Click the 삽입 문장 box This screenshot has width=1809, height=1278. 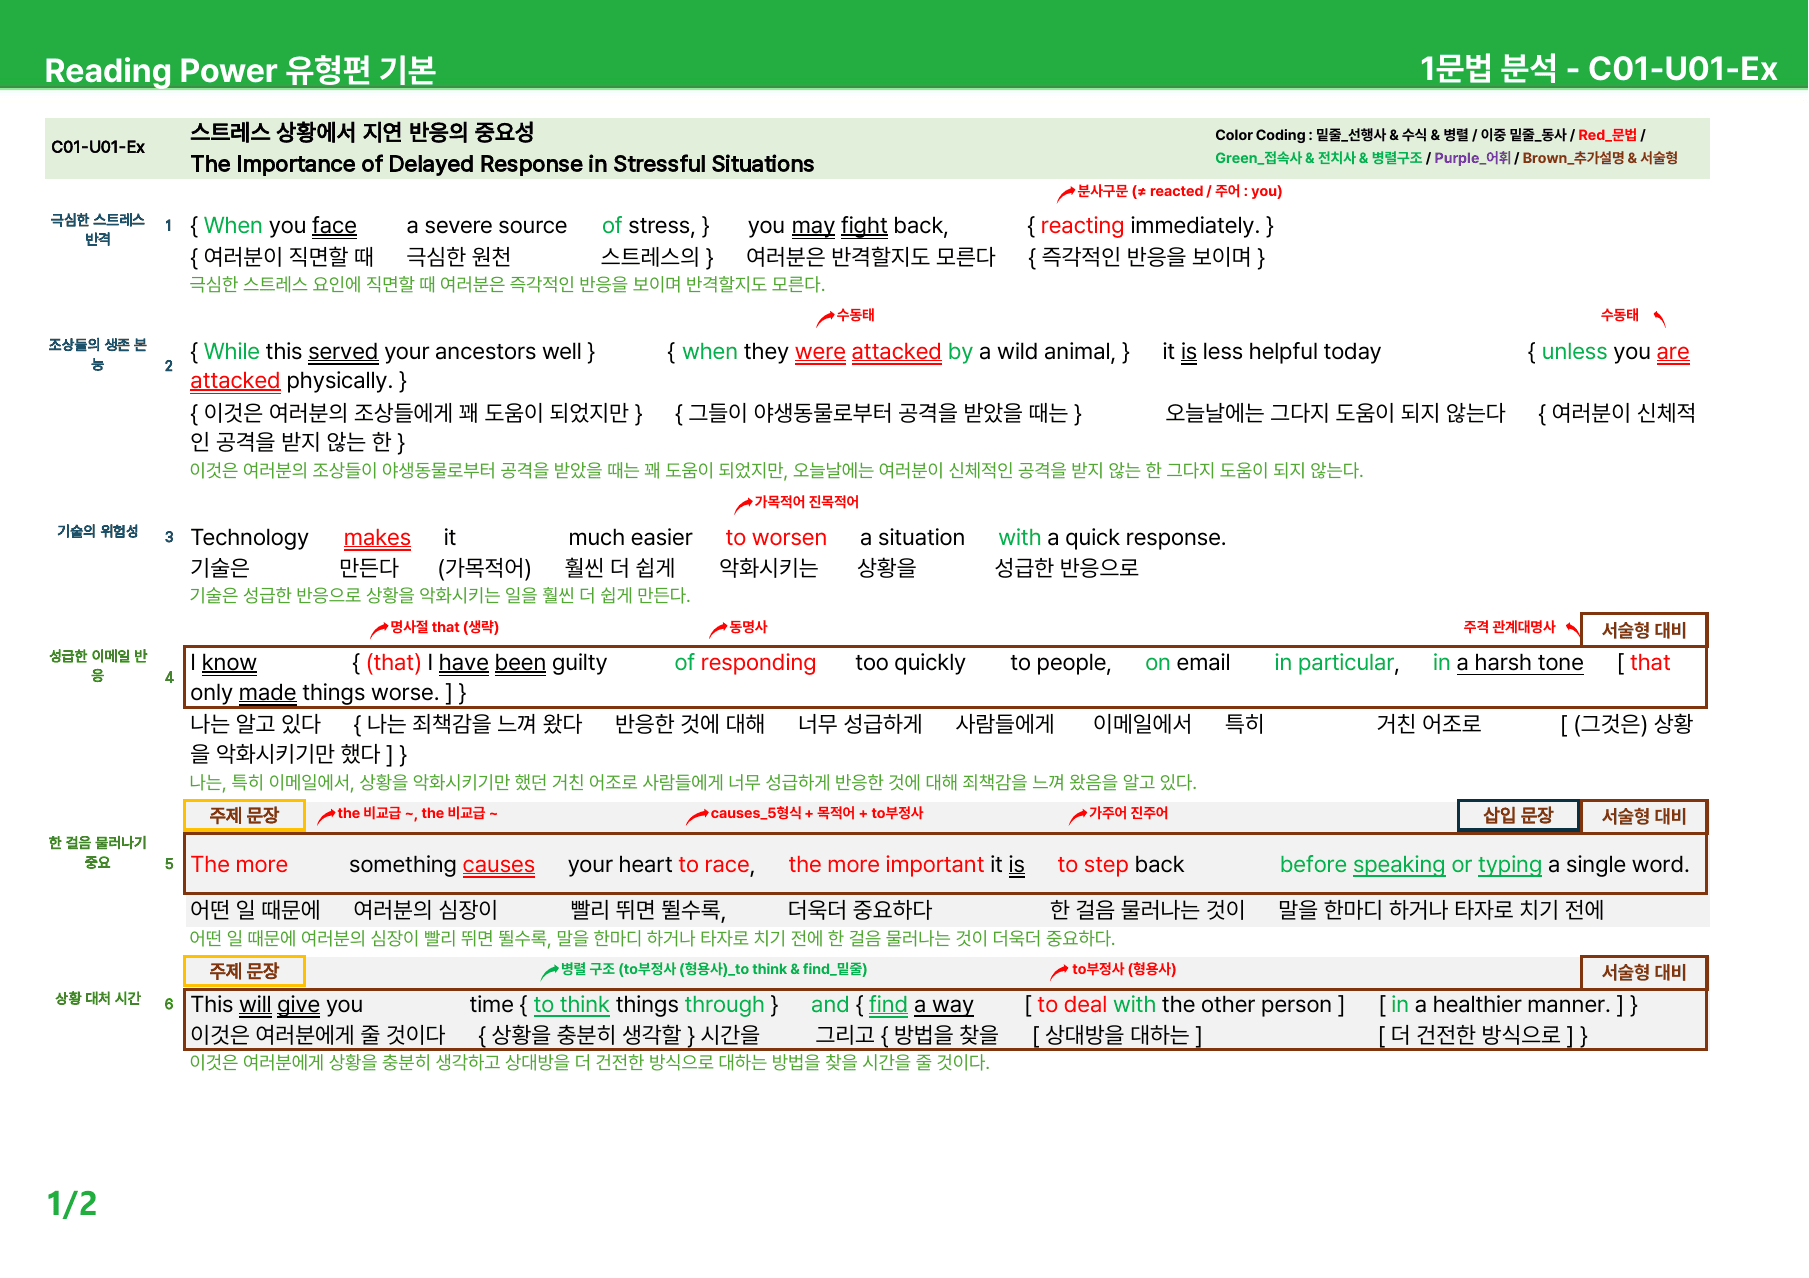point(1517,816)
